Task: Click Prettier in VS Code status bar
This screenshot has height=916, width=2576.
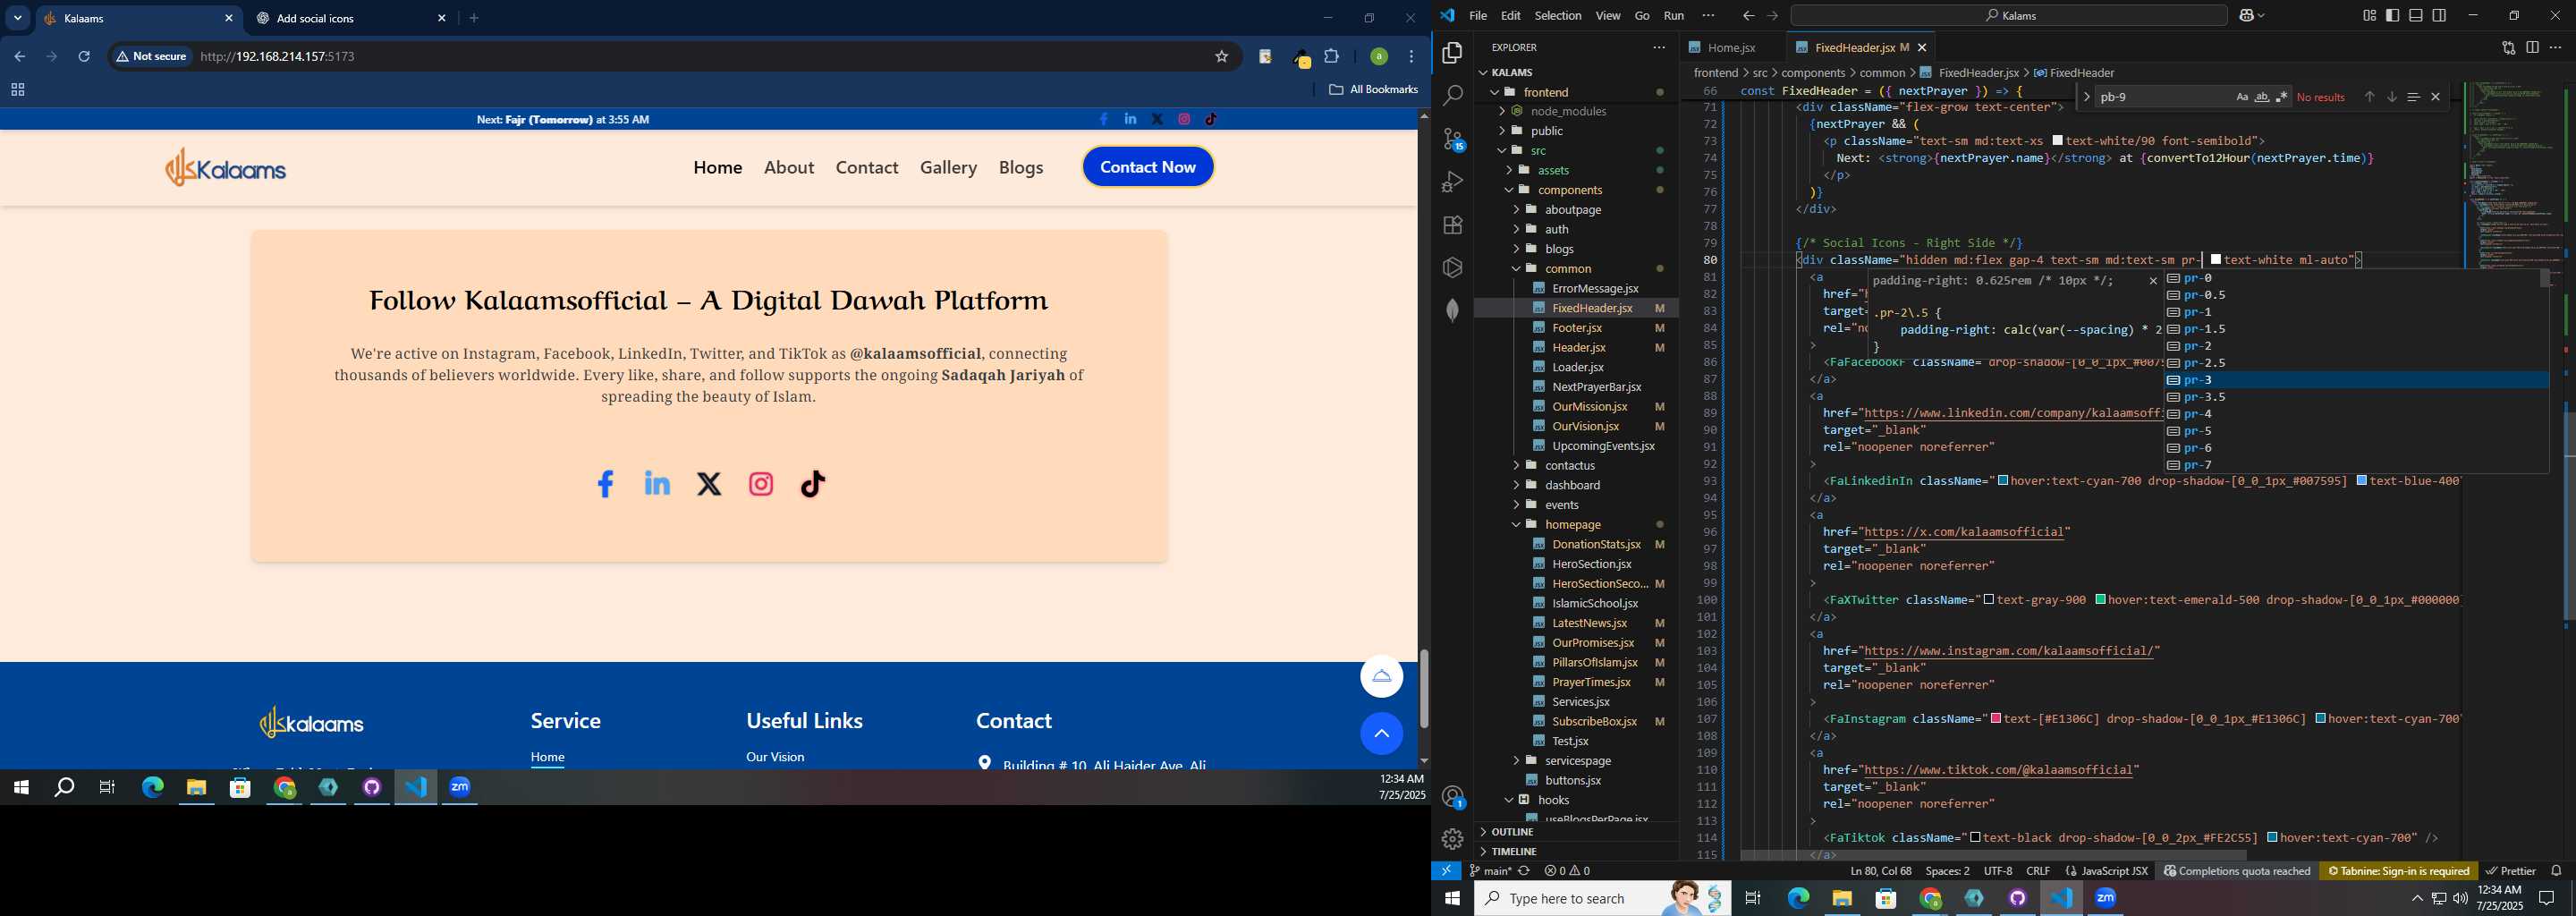Action: 2511,871
